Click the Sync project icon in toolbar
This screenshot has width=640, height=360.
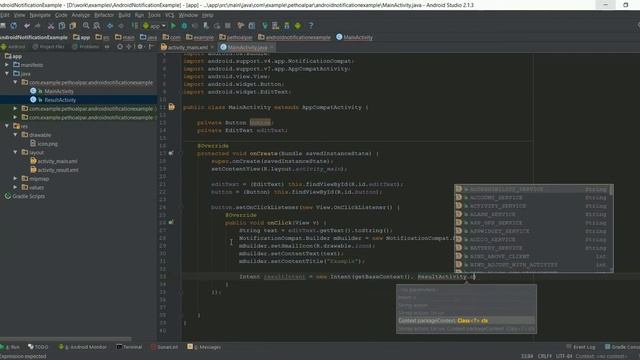[x=14, y=26]
